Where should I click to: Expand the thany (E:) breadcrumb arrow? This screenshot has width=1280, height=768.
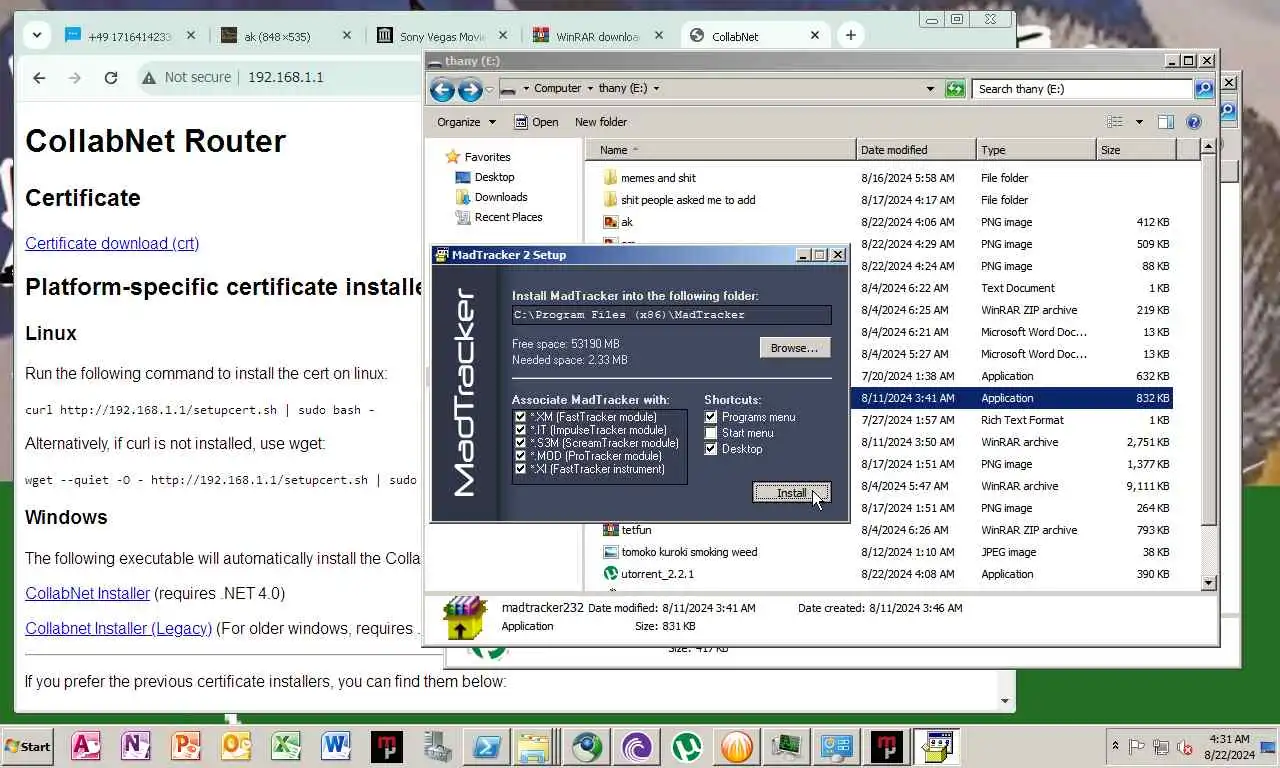pos(656,88)
